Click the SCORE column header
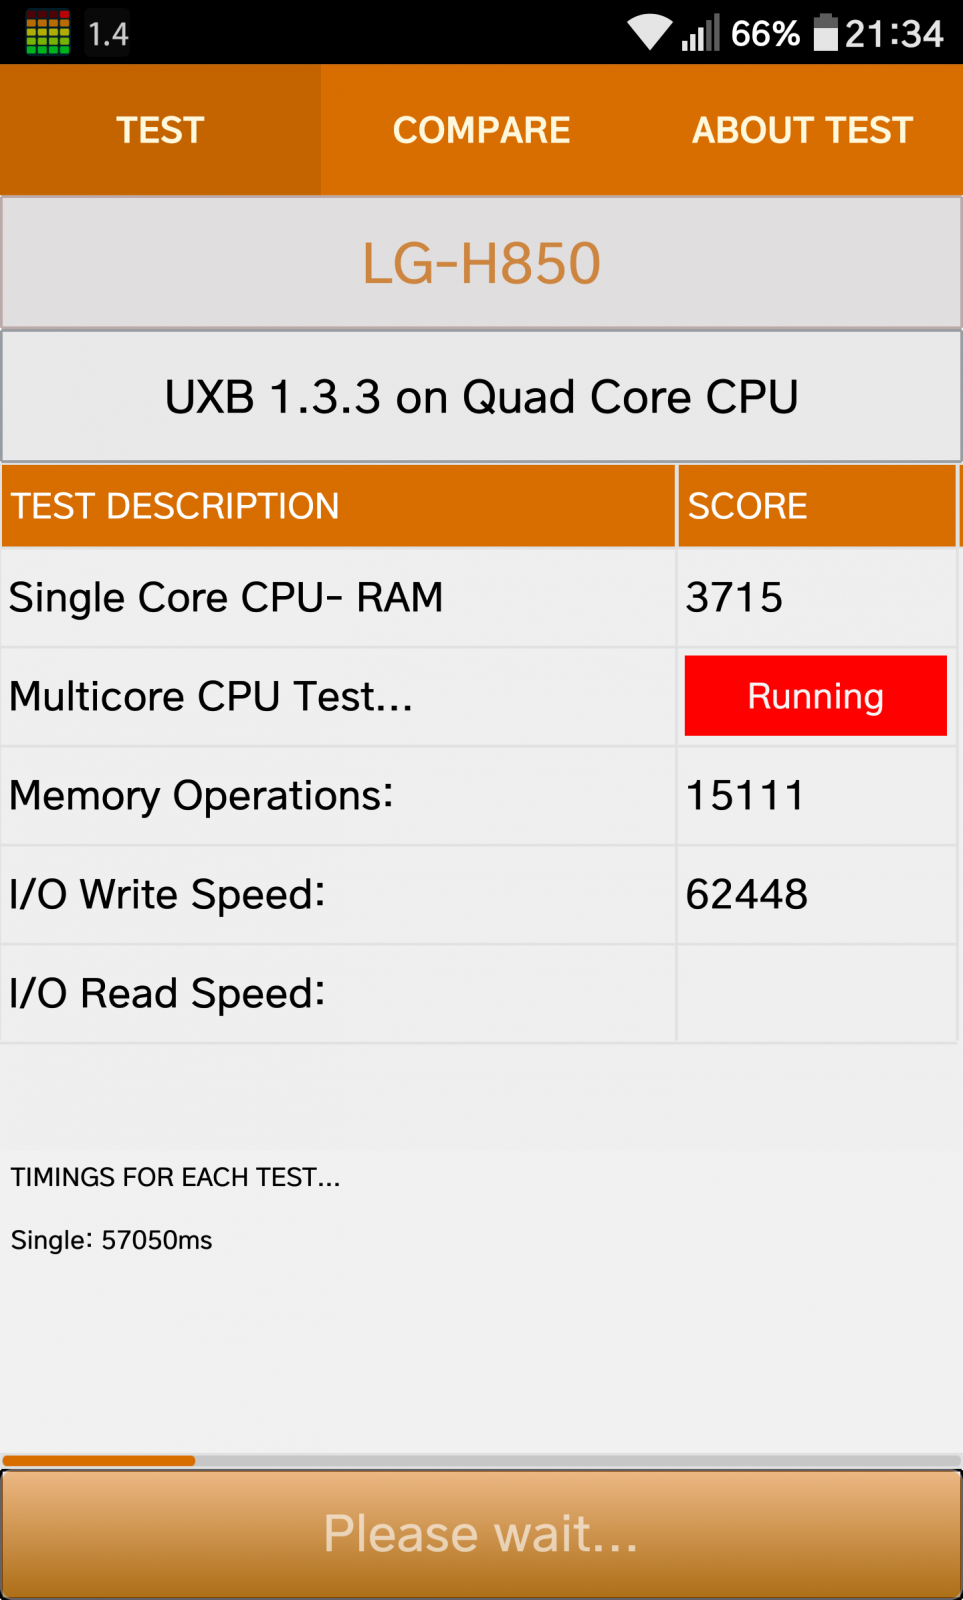Viewport: 963px width, 1600px height. click(817, 506)
